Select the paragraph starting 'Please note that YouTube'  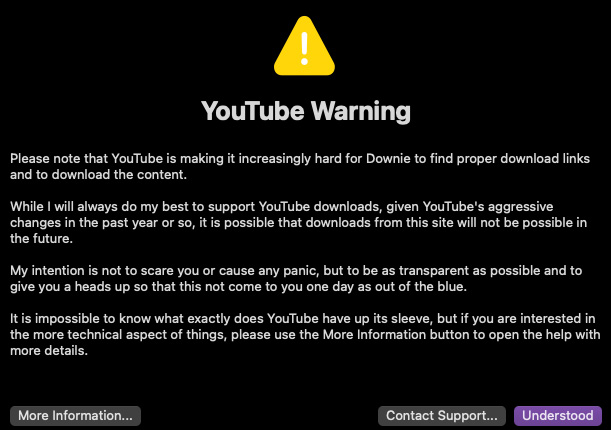300,166
